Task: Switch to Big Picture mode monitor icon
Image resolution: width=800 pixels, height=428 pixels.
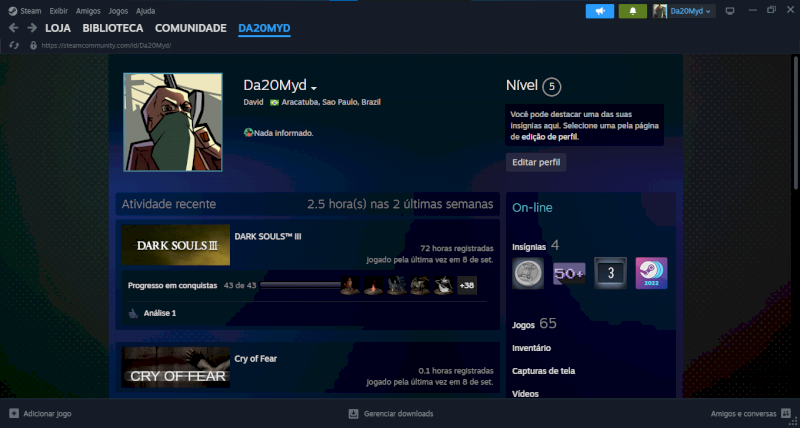Action: [x=730, y=11]
